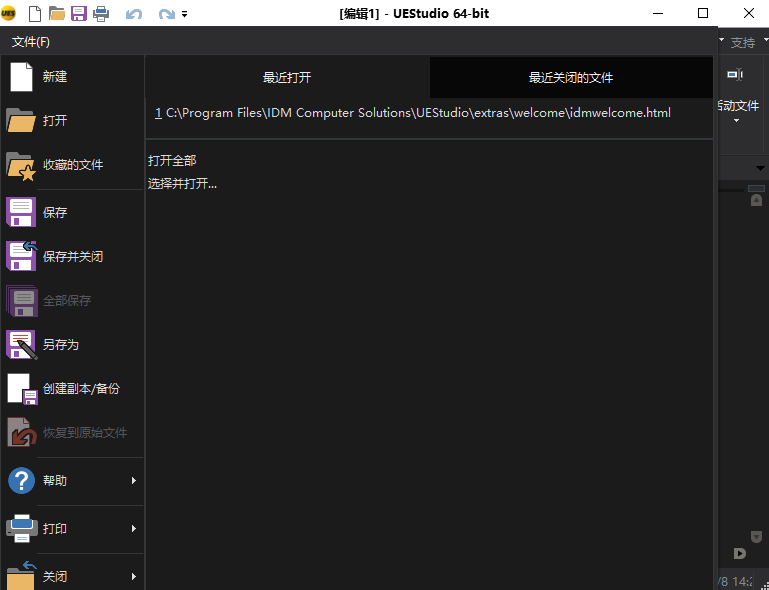This screenshot has width=769, height=590.
Task: Click the UEStudio application logo icon
Action: click(8, 13)
